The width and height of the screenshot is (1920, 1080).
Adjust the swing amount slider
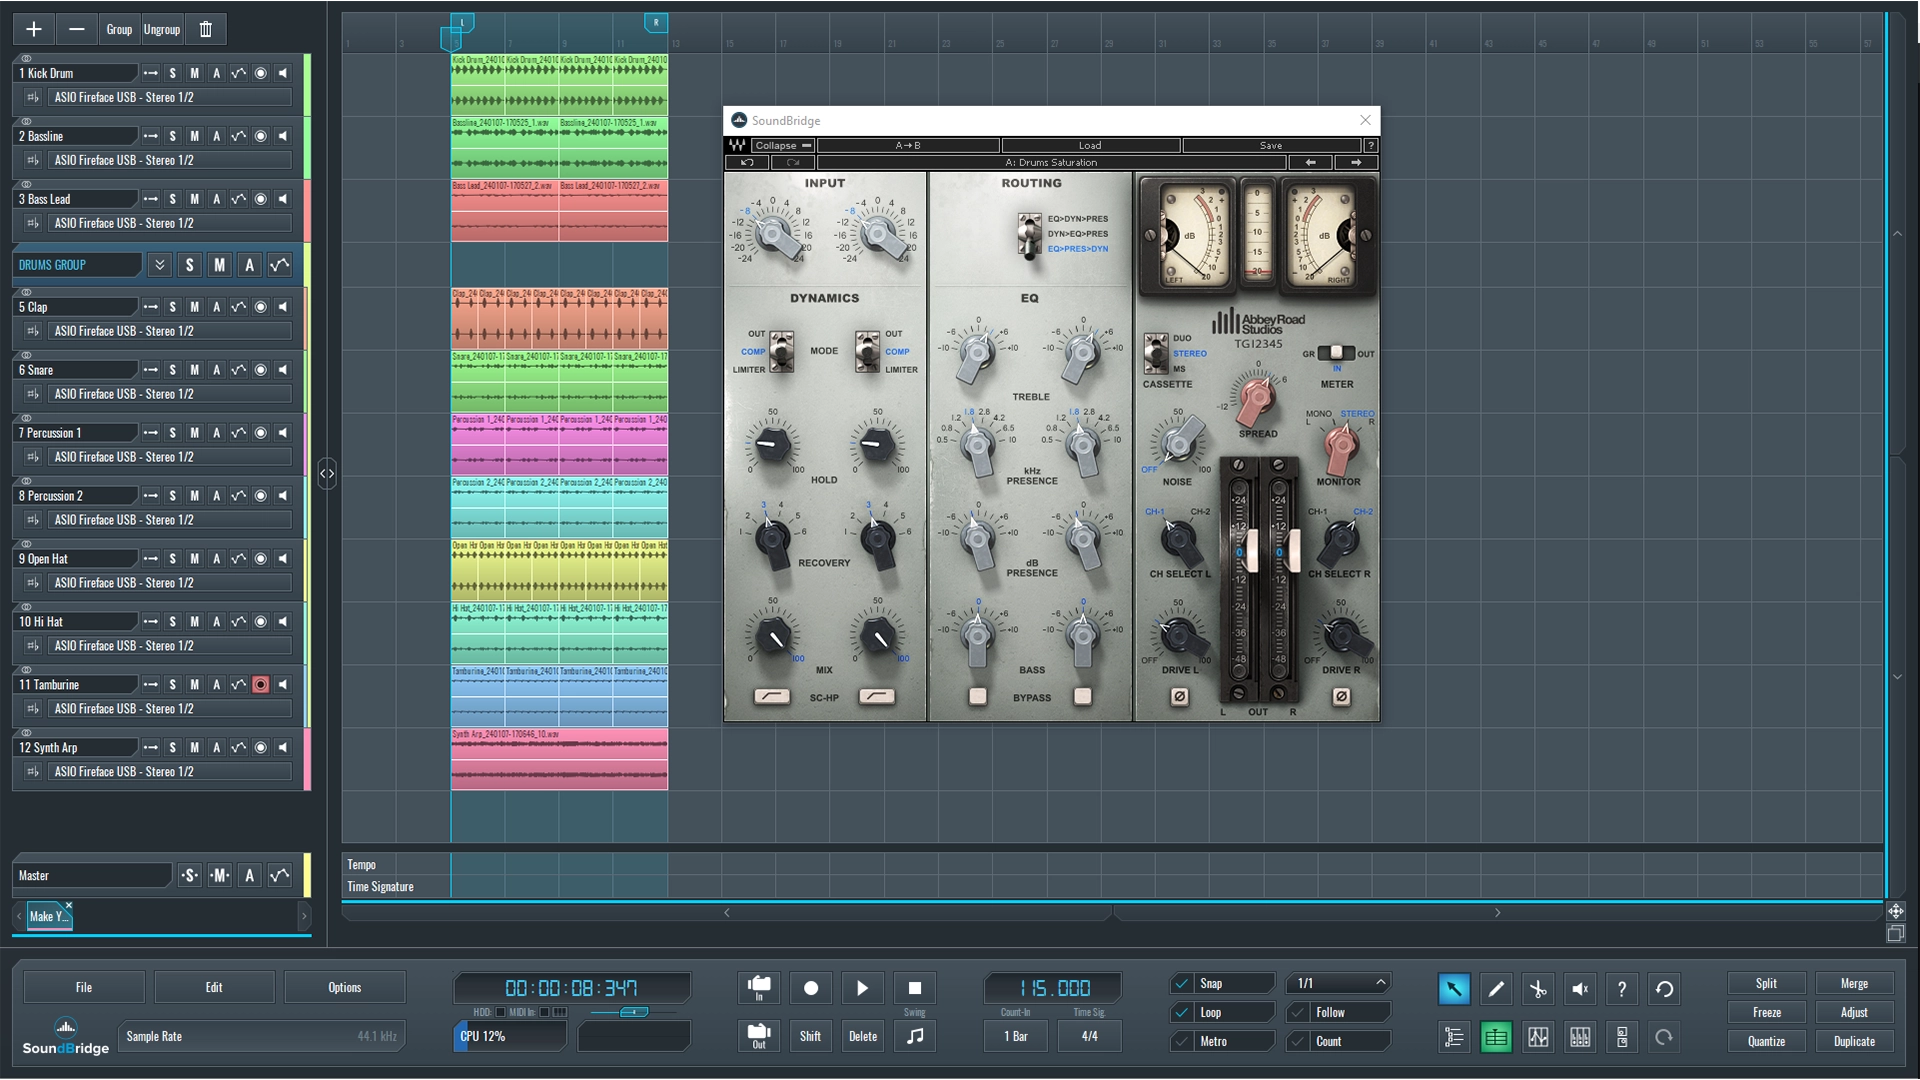click(633, 1012)
